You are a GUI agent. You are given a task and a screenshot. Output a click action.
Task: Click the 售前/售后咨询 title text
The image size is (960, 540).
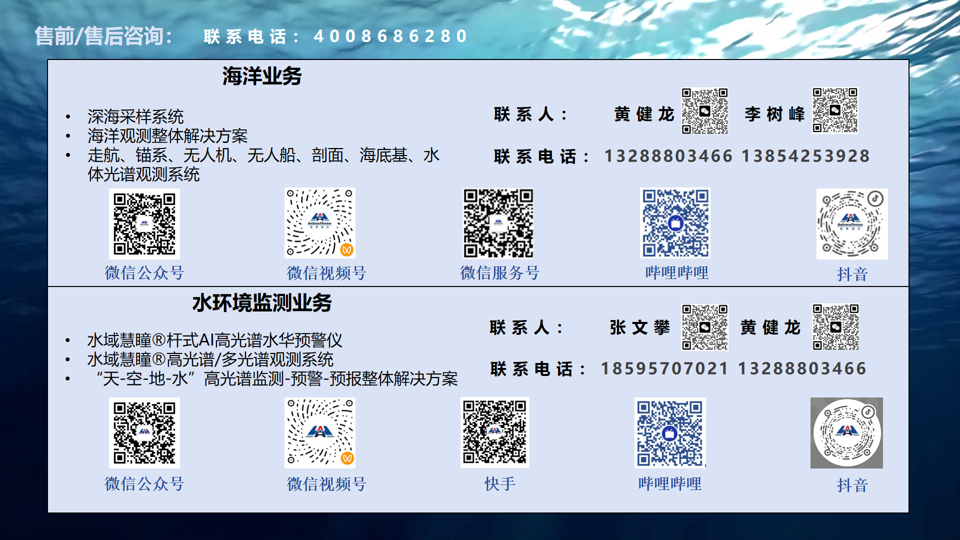coord(103,36)
